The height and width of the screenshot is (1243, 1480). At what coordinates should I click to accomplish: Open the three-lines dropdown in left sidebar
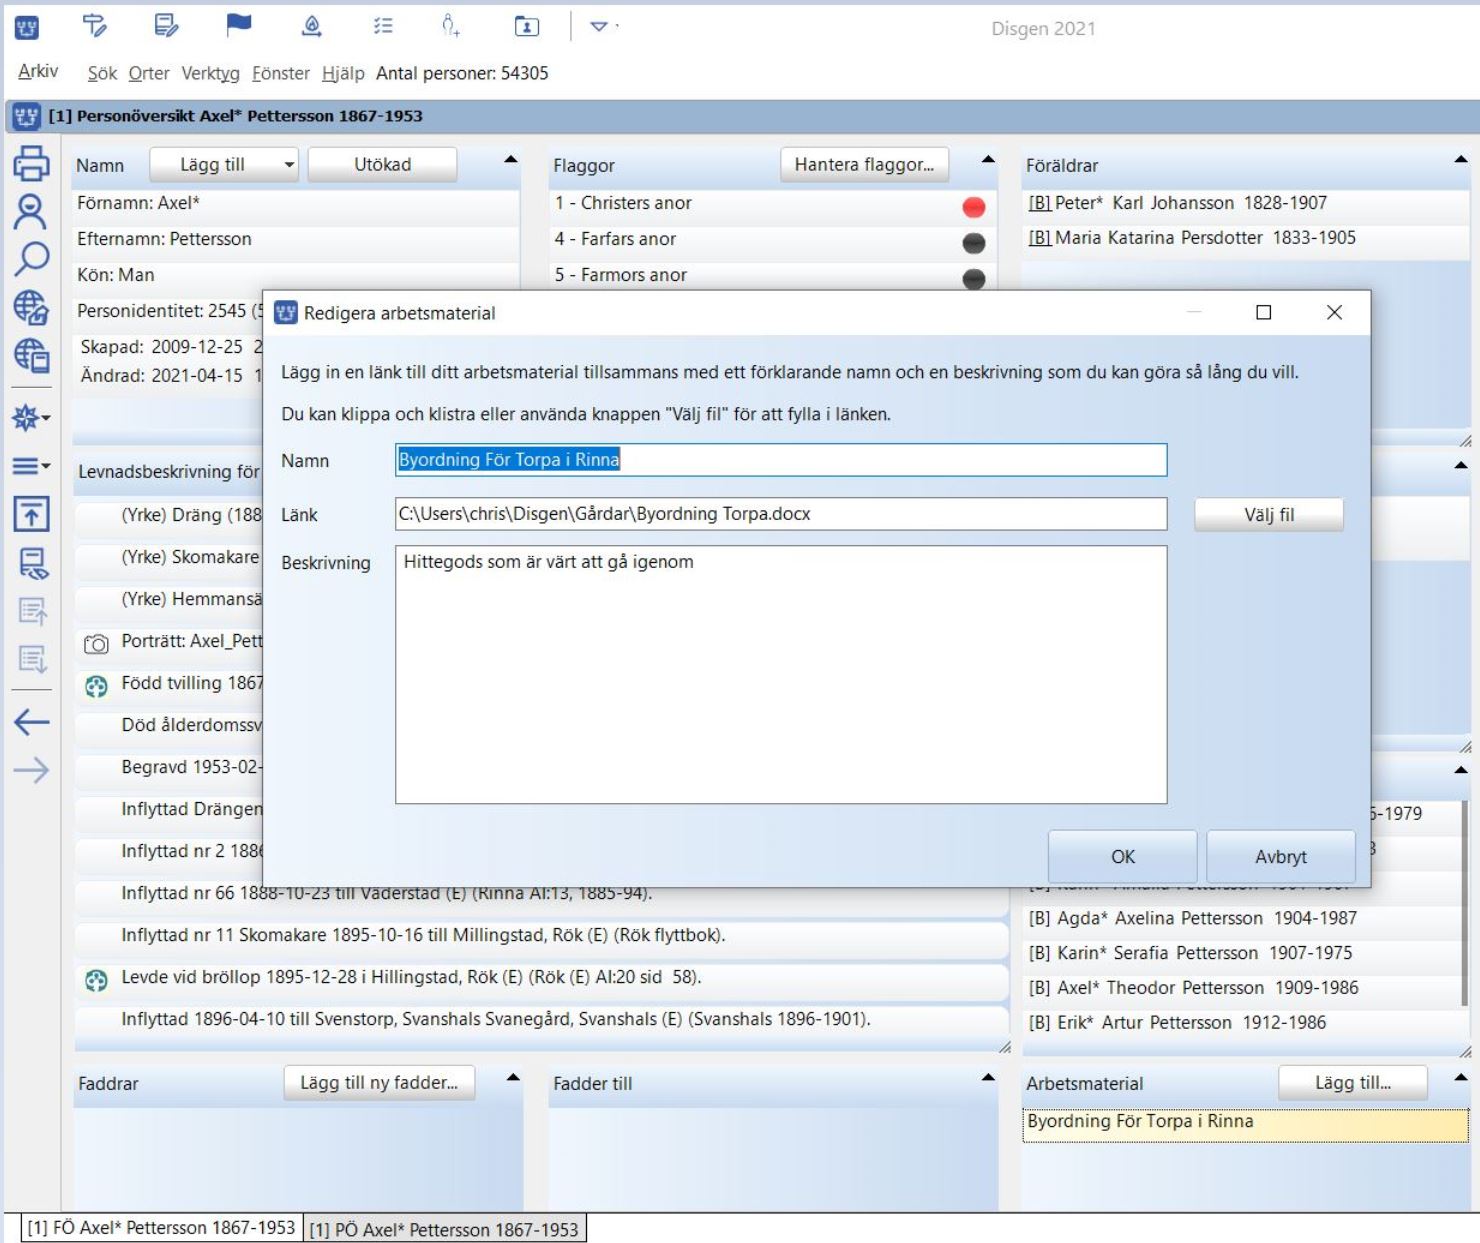pyautogui.click(x=31, y=466)
